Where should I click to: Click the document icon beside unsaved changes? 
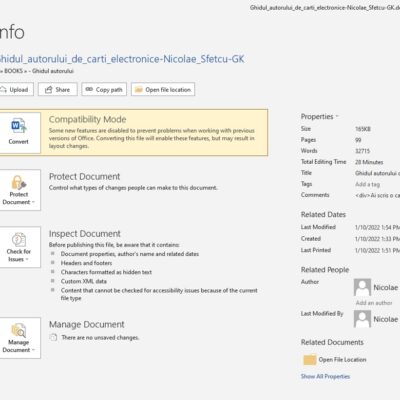[53, 337]
